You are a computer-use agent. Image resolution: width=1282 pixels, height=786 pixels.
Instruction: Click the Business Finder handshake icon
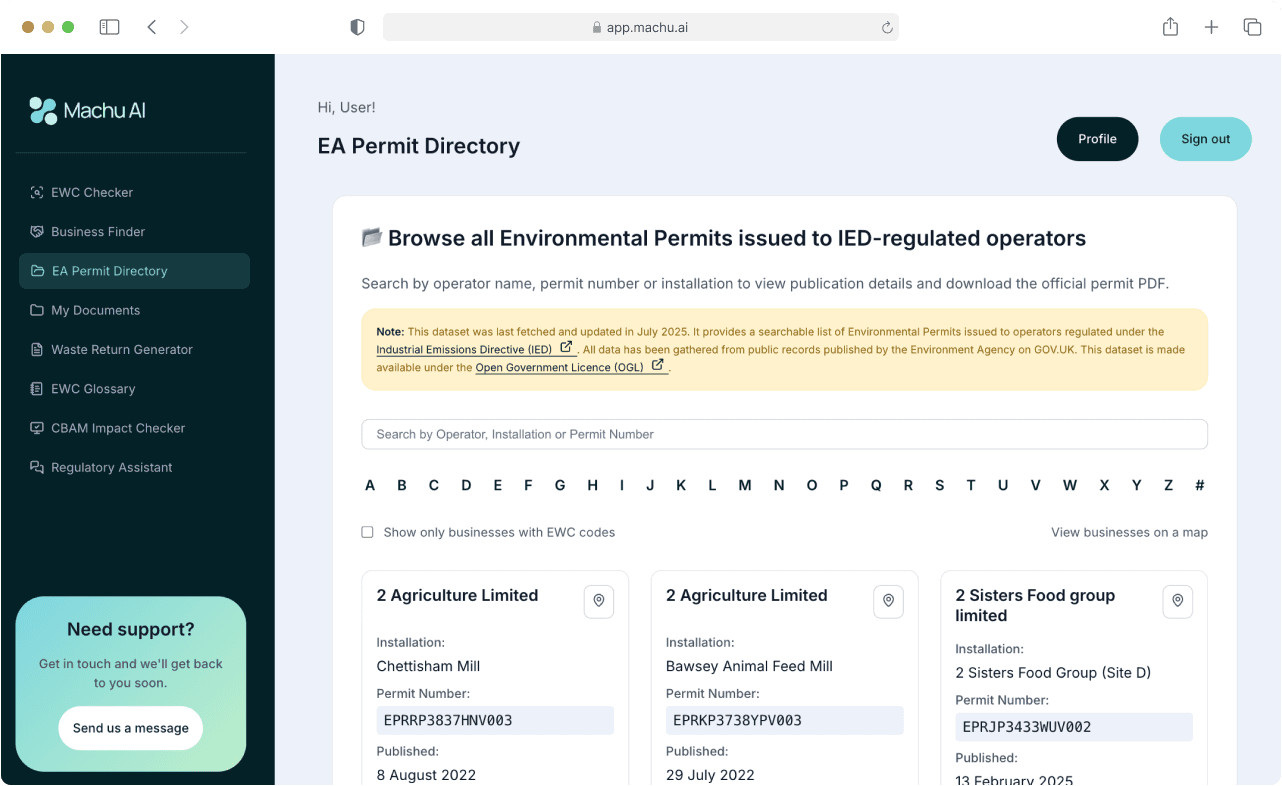pos(37,231)
